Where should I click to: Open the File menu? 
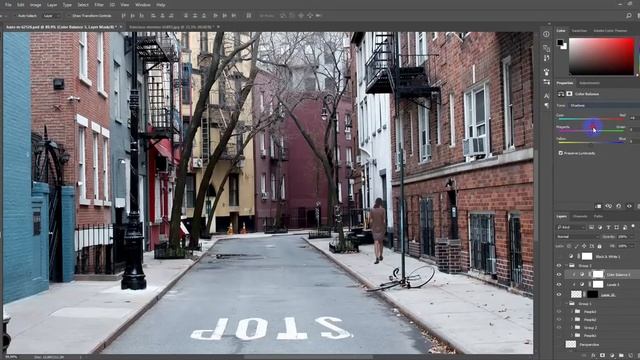tap(8, 5)
